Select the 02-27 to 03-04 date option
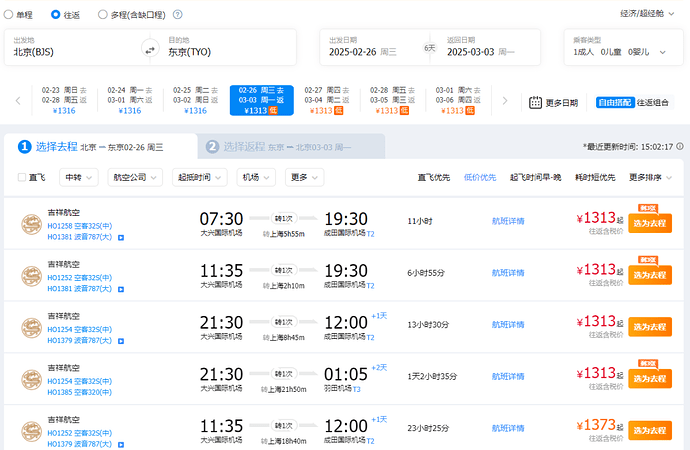690x450 pixels. (327, 100)
